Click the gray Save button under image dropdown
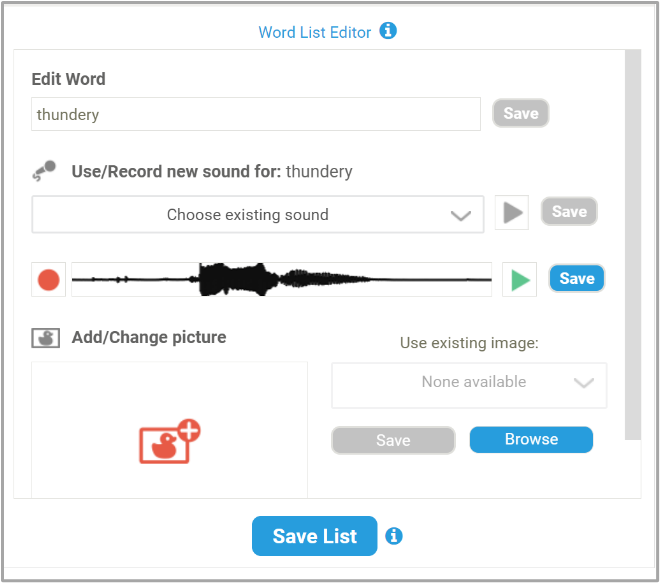 [x=393, y=440]
